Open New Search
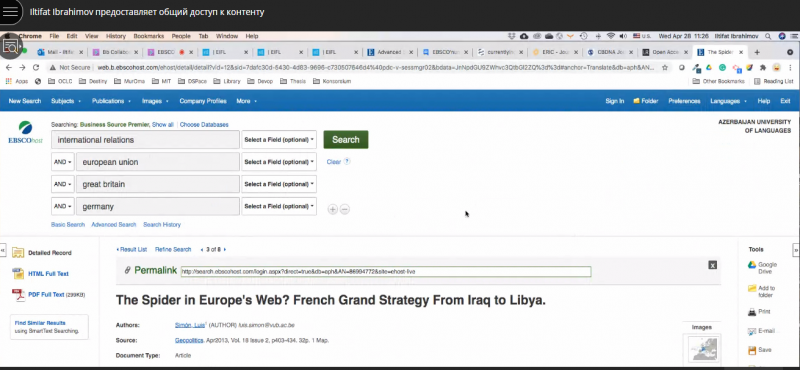The height and width of the screenshot is (370, 800). click(x=24, y=101)
